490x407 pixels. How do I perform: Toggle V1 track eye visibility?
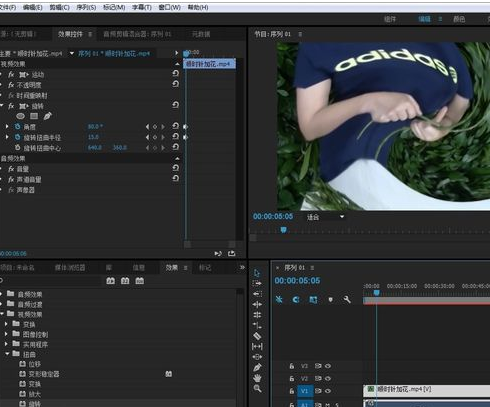click(x=328, y=391)
